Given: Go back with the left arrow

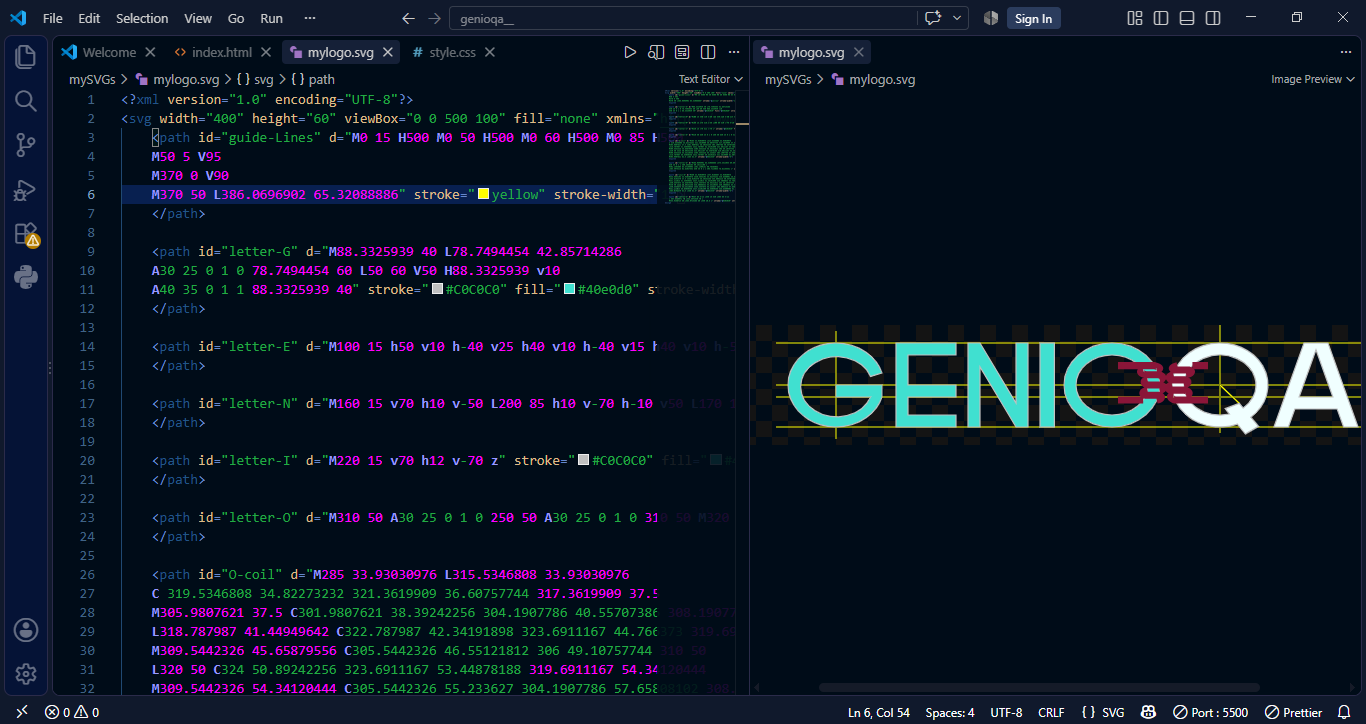Looking at the screenshot, I should pyautogui.click(x=408, y=18).
